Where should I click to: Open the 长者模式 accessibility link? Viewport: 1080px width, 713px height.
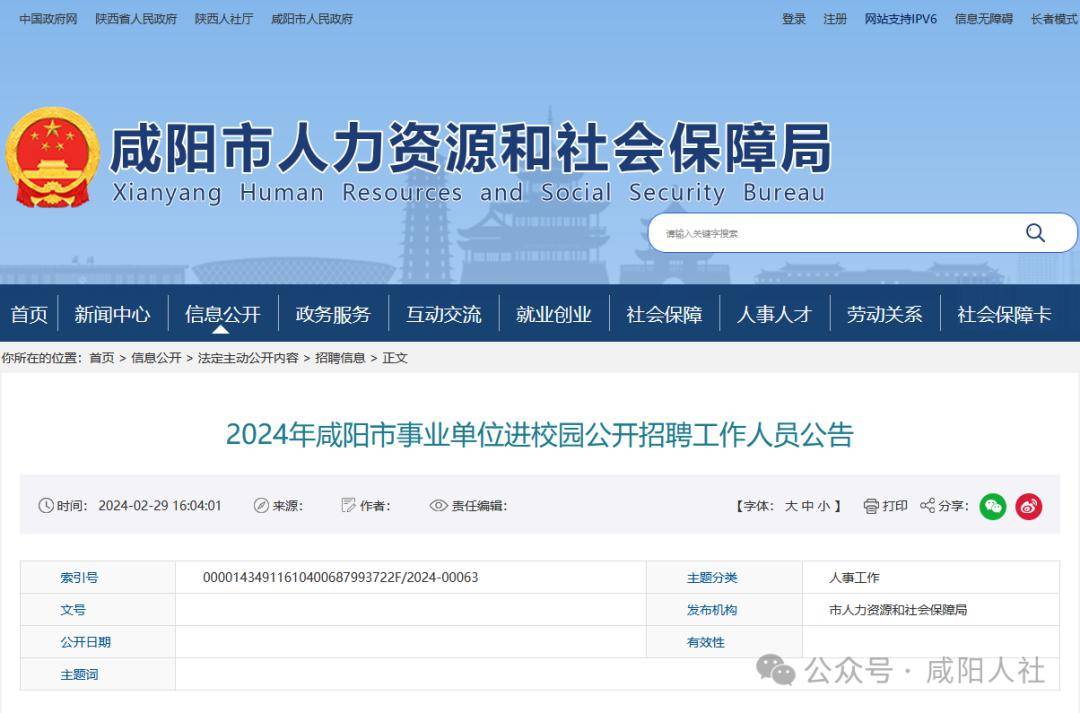(1051, 18)
